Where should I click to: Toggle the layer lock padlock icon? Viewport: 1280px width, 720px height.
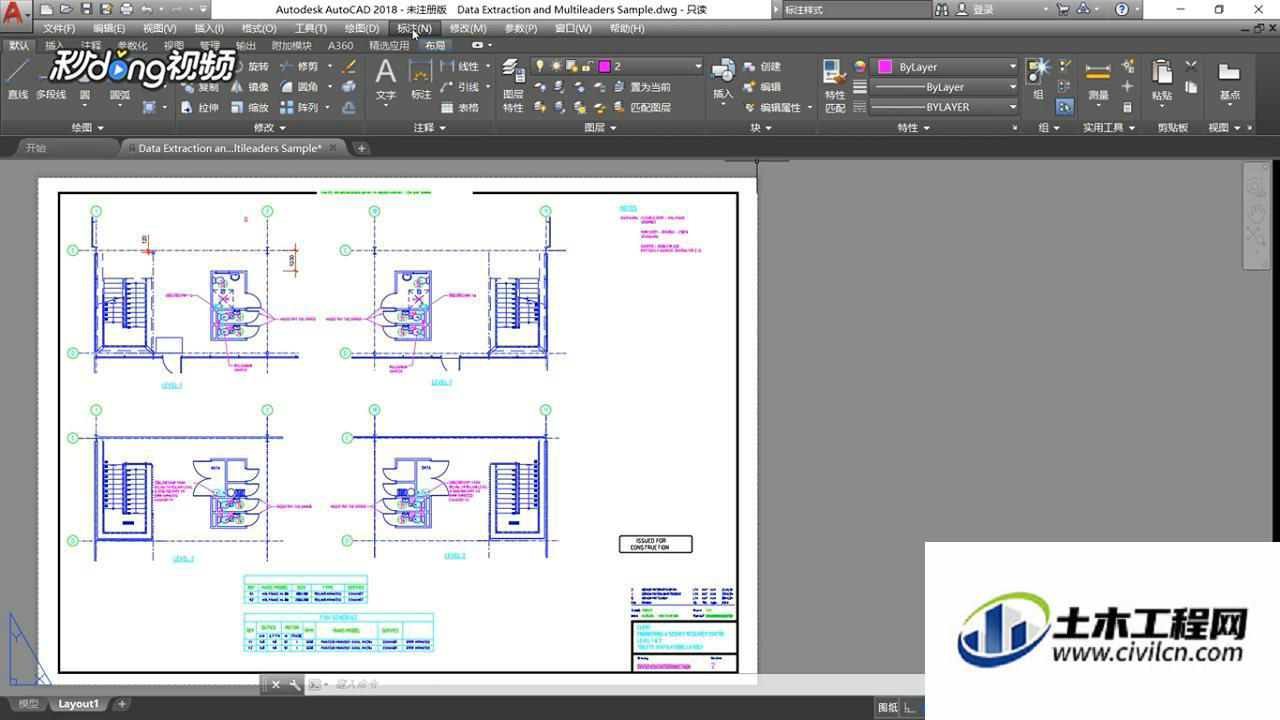pos(588,66)
